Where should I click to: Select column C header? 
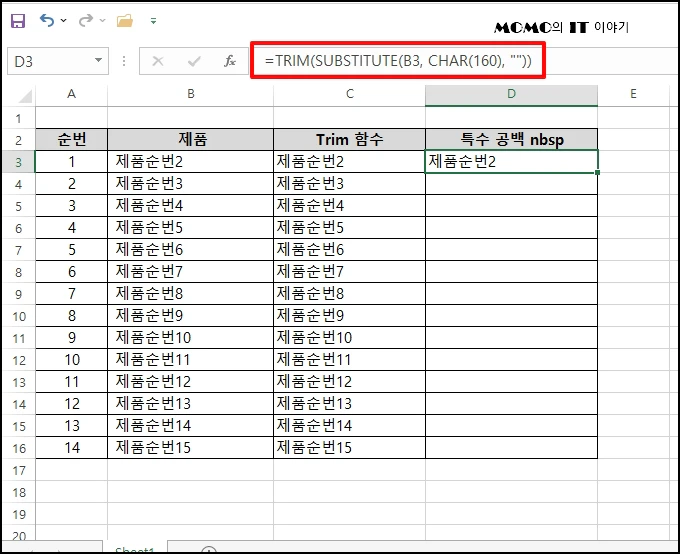pyautogui.click(x=350, y=94)
